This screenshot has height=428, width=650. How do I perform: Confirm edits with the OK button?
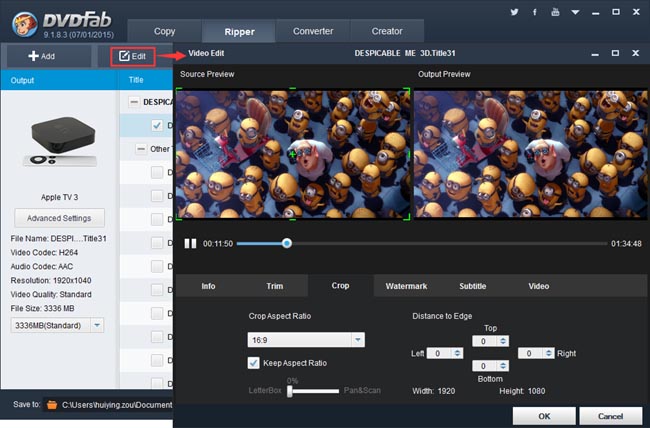(544, 416)
